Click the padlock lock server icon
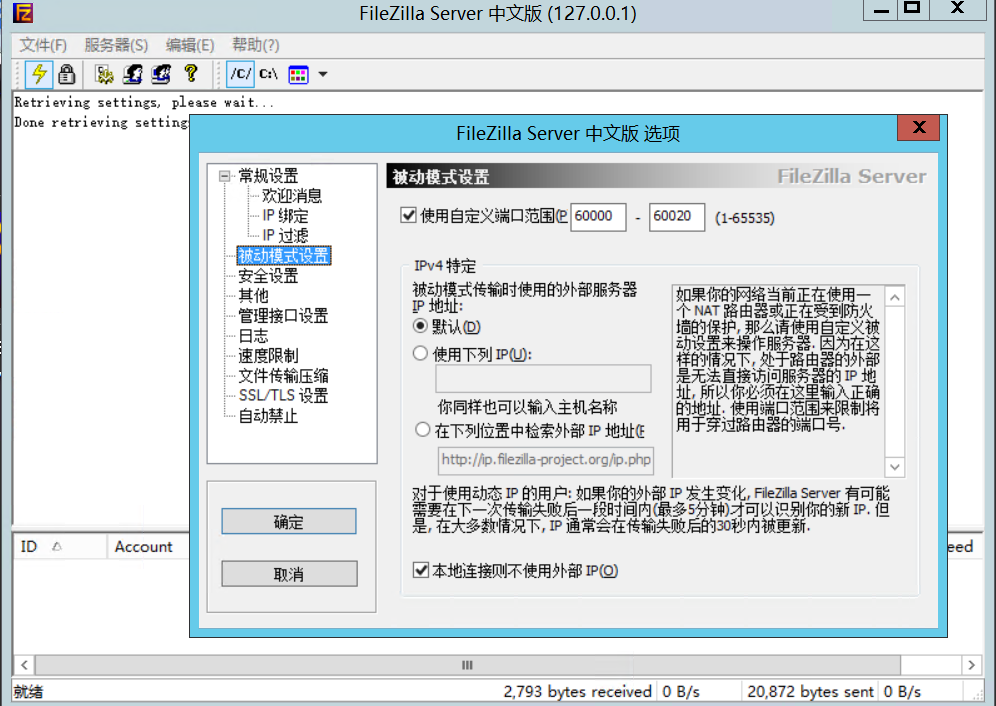996x706 pixels. click(x=67, y=74)
